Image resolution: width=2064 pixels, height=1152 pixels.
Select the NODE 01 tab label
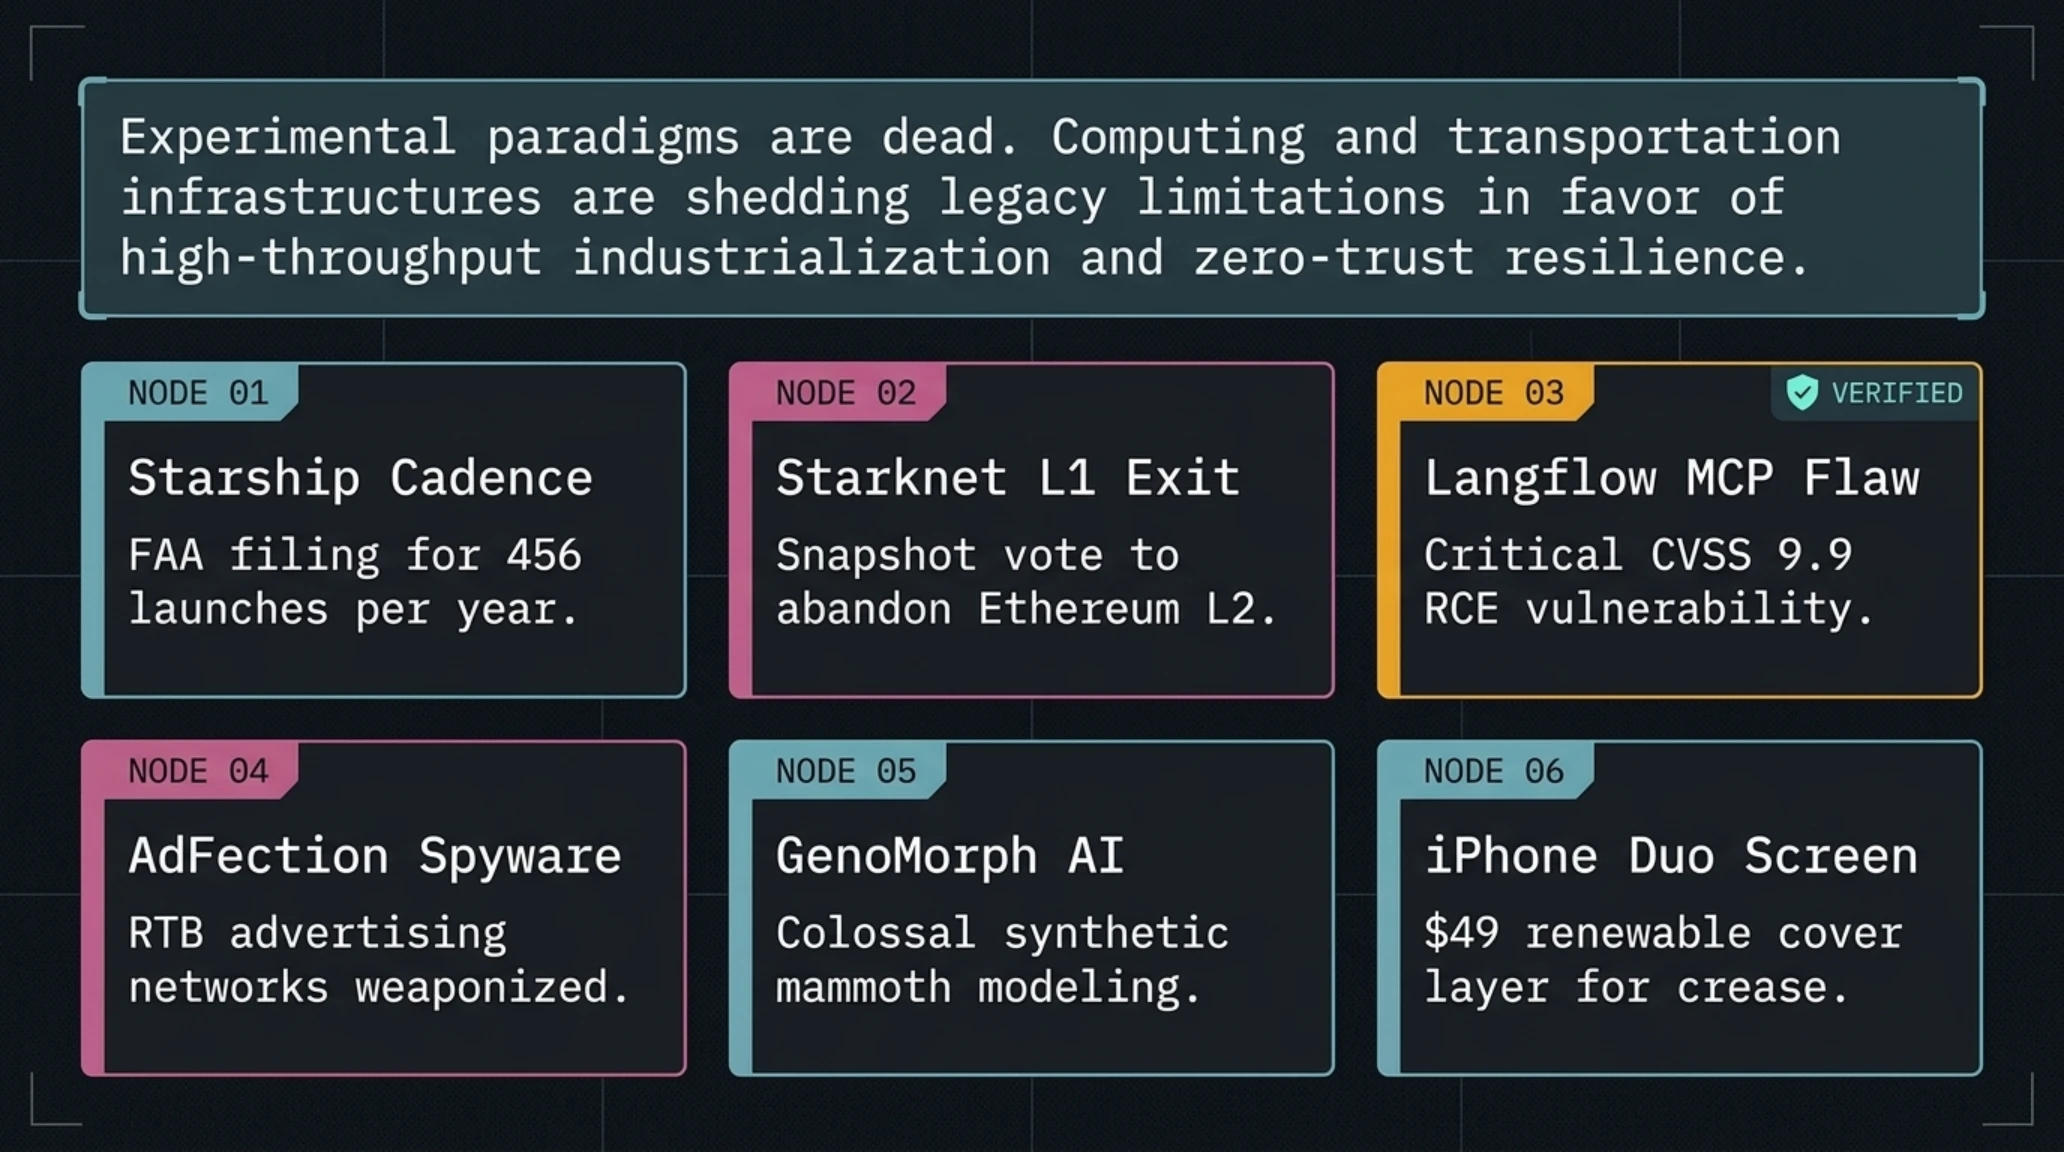click(x=198, y=393)
